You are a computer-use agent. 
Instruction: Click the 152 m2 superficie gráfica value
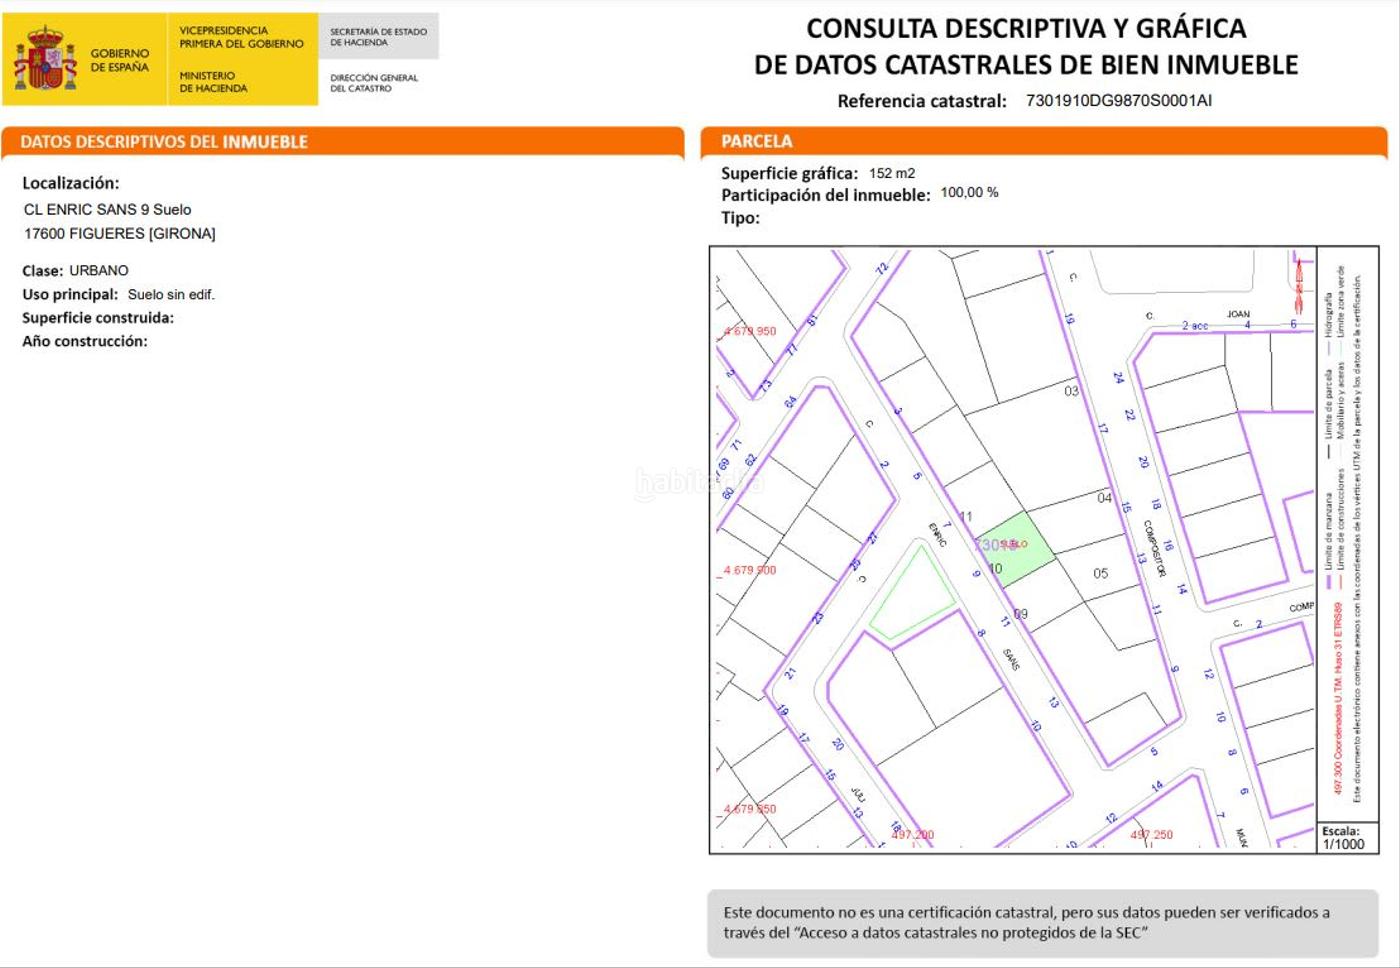pos(891,173)
